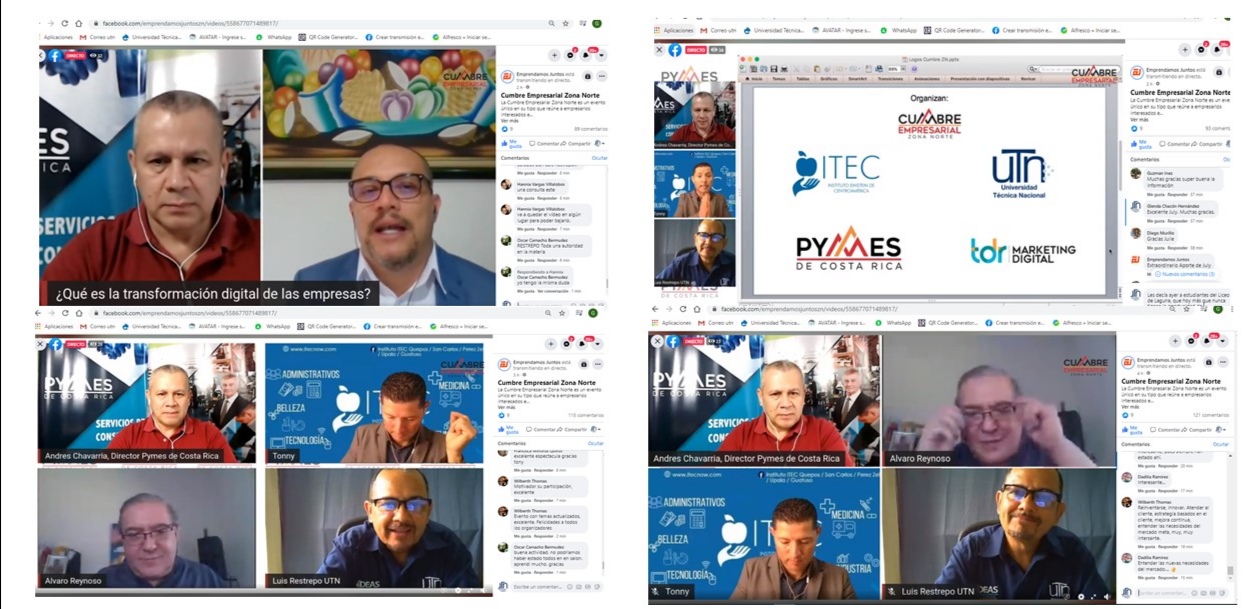
Task: Open Messenger icon in the top-left window
Action: click(x=570, y=55)
